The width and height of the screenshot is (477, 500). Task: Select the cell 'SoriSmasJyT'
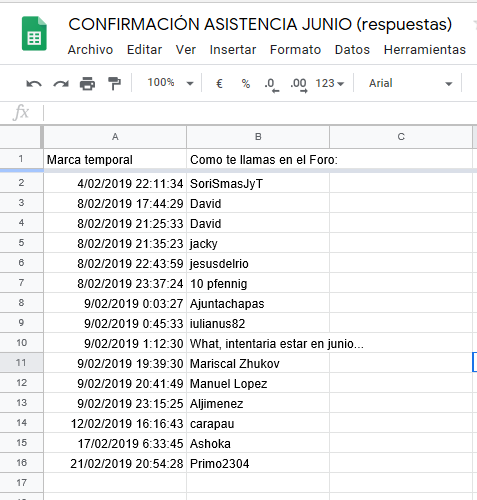pyautogui.click(x=258, y=183)
